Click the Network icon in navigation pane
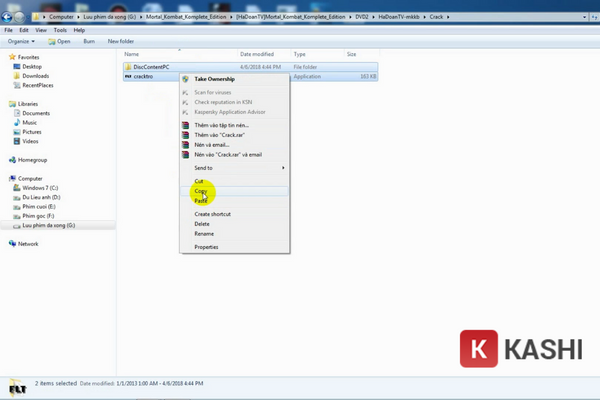The height and width of the screenshot is (400, 600). tap(11, 243)
